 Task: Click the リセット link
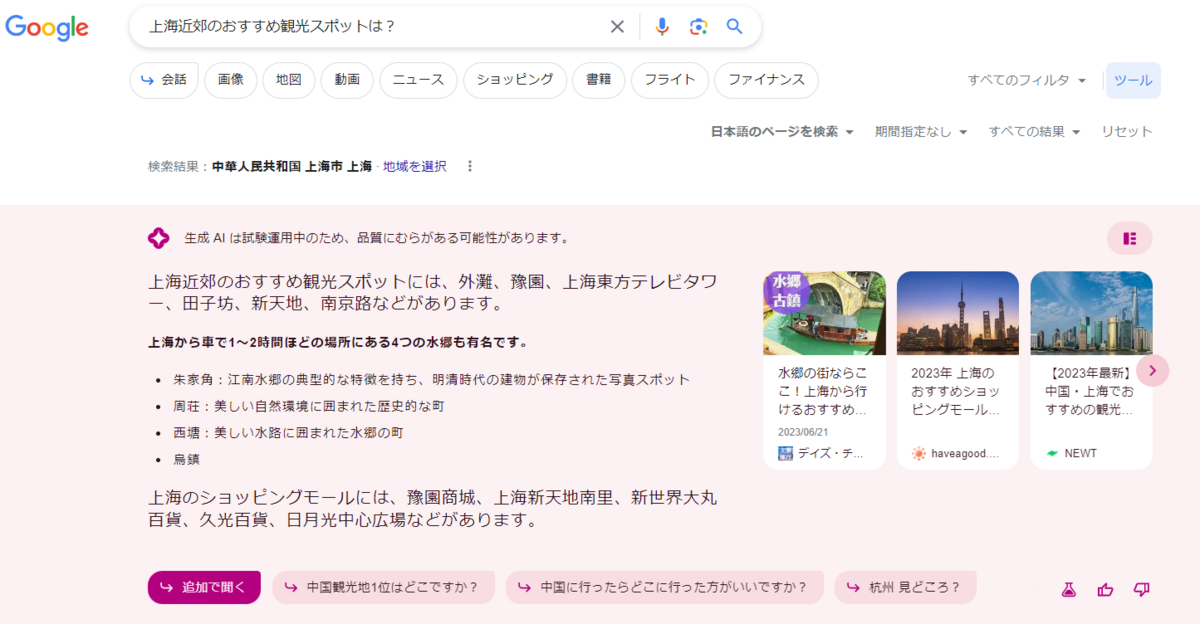pos(1127,131)
